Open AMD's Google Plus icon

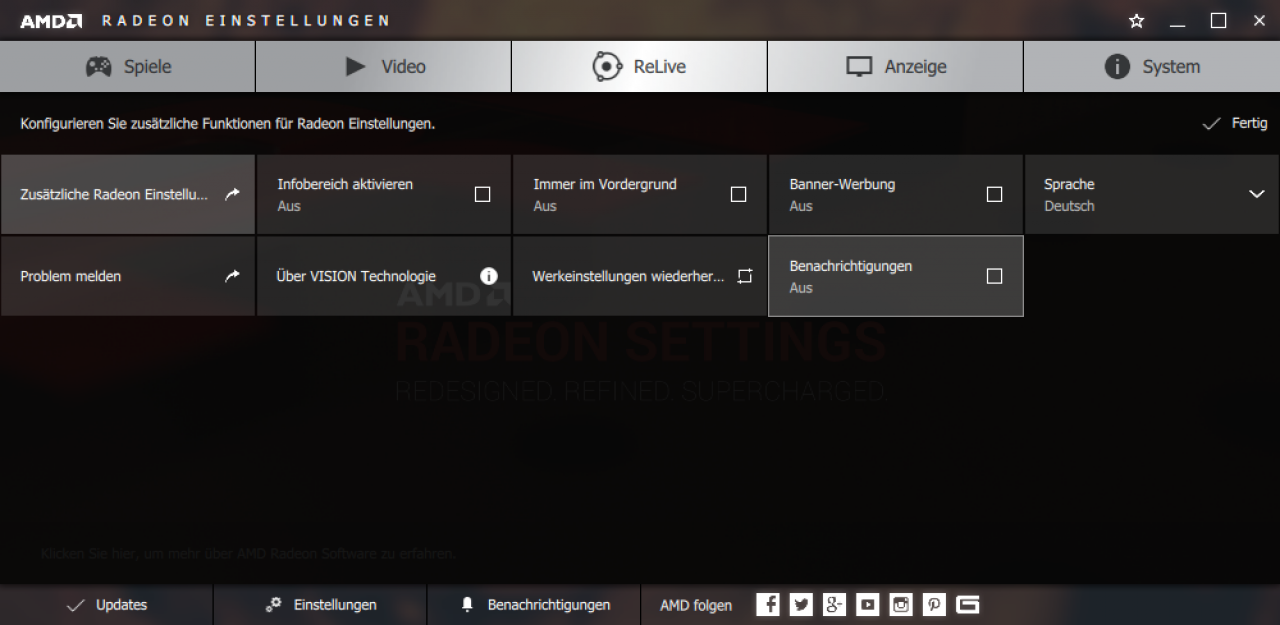(x=834, y=604)
